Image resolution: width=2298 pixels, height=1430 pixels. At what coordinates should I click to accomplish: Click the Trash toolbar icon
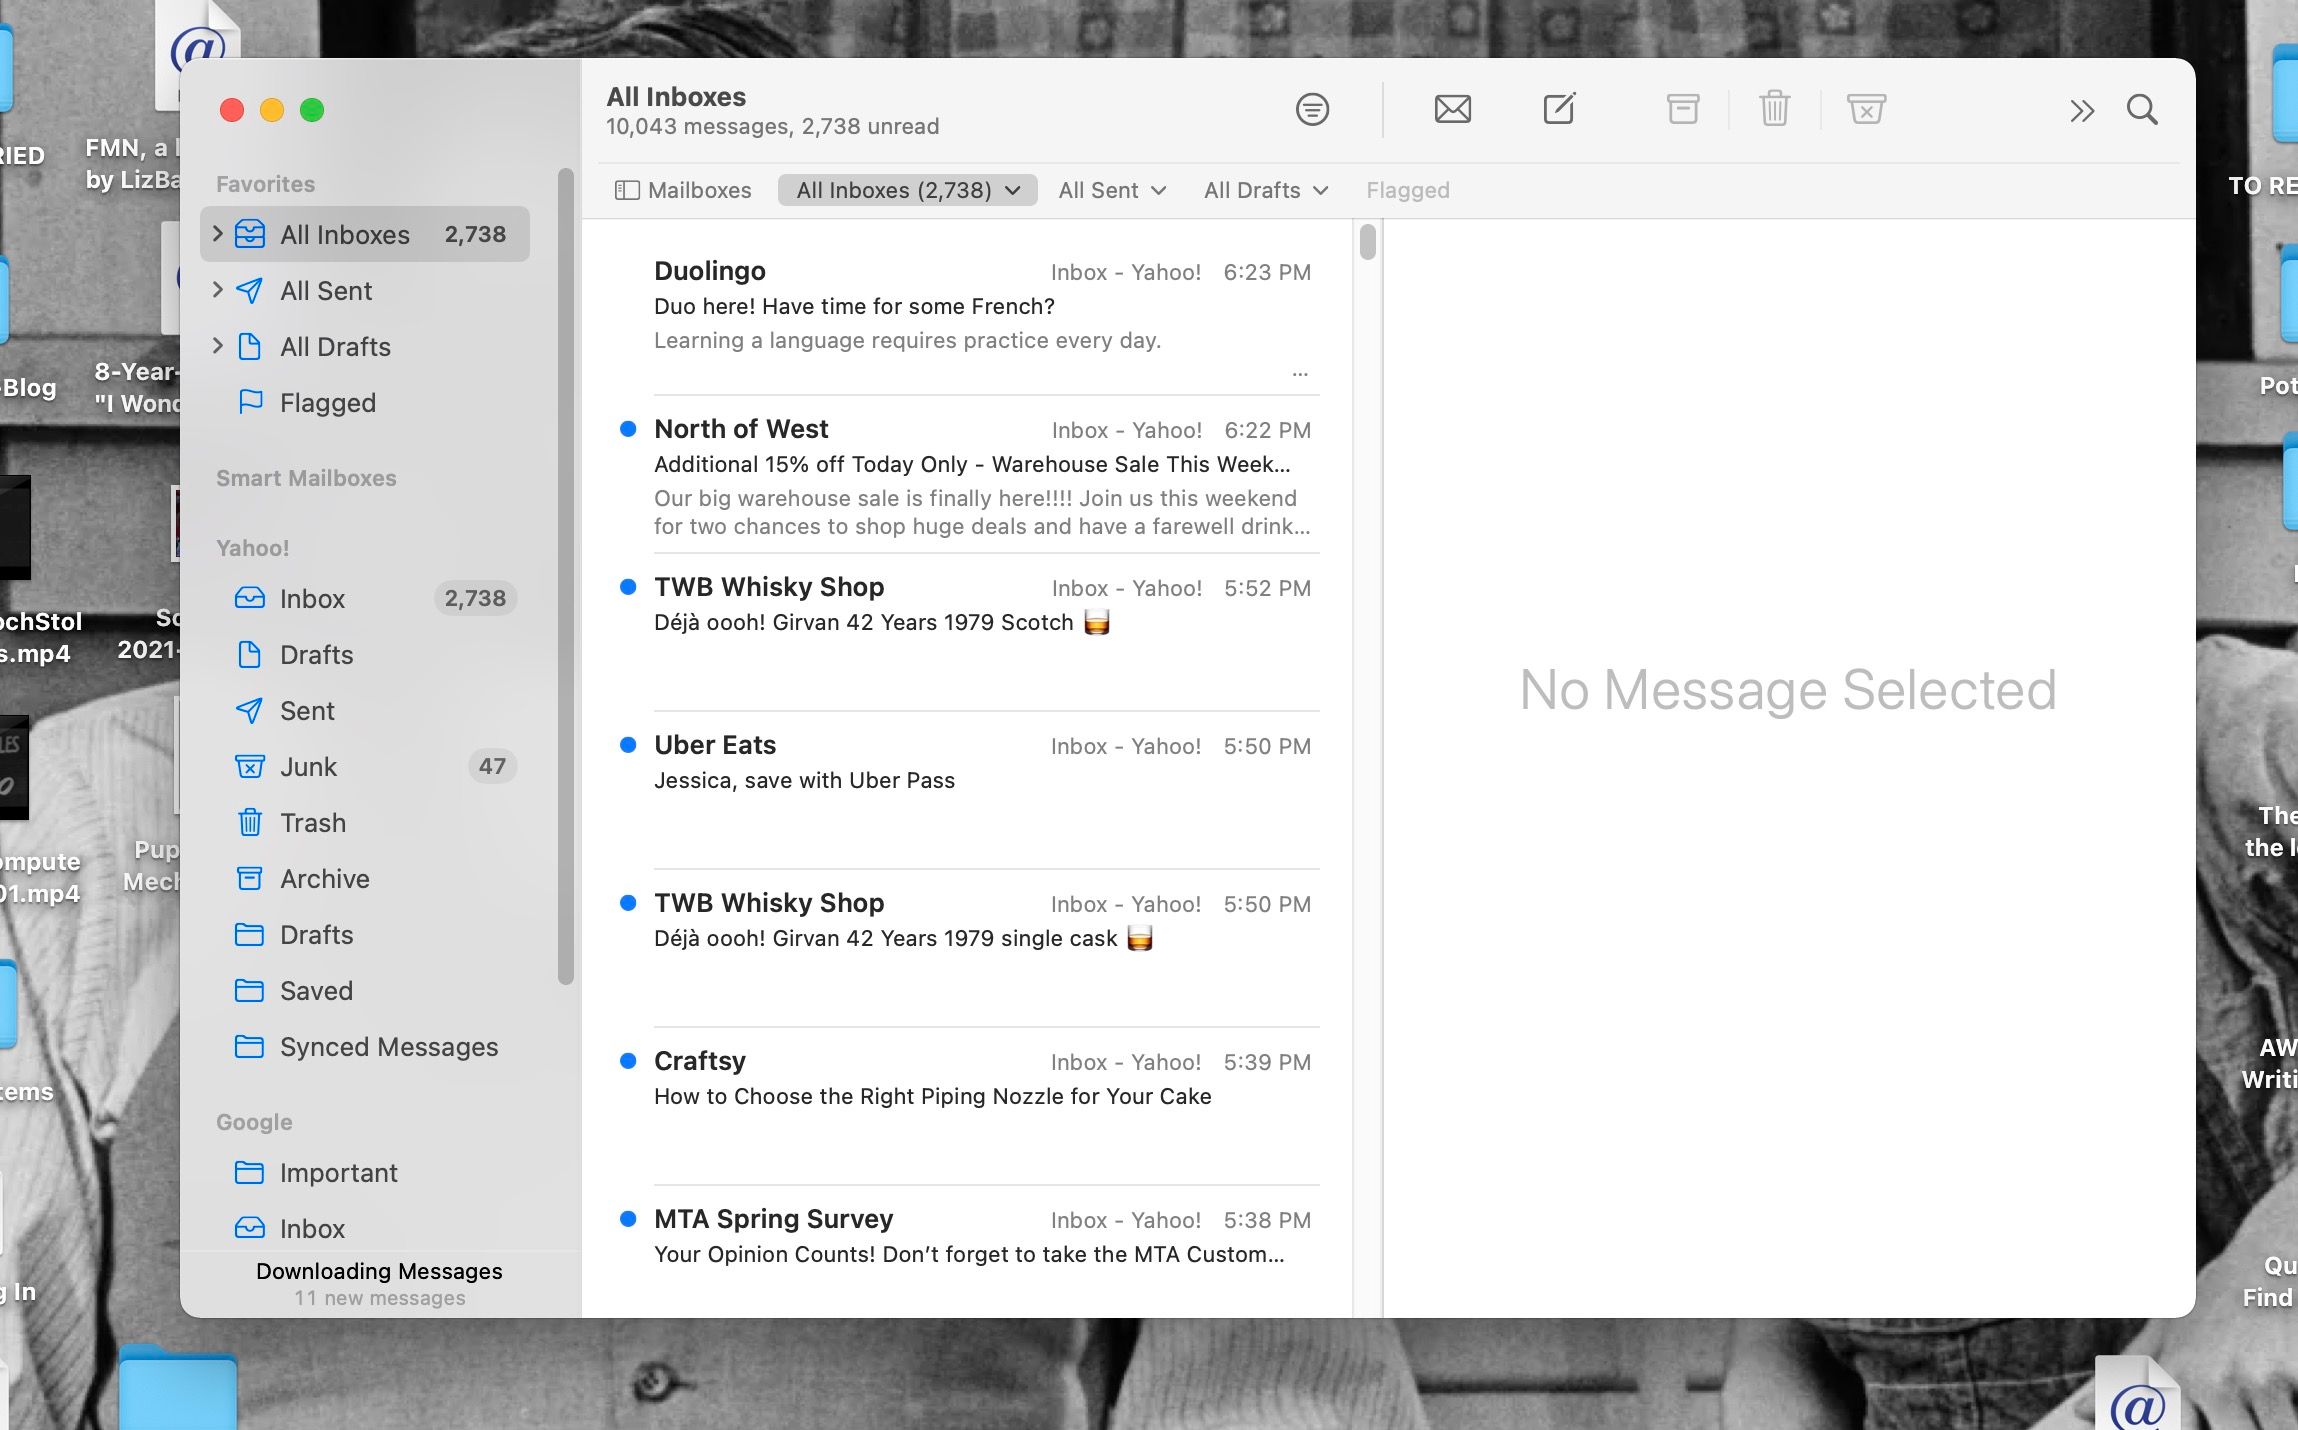[x=1773, y=110]
